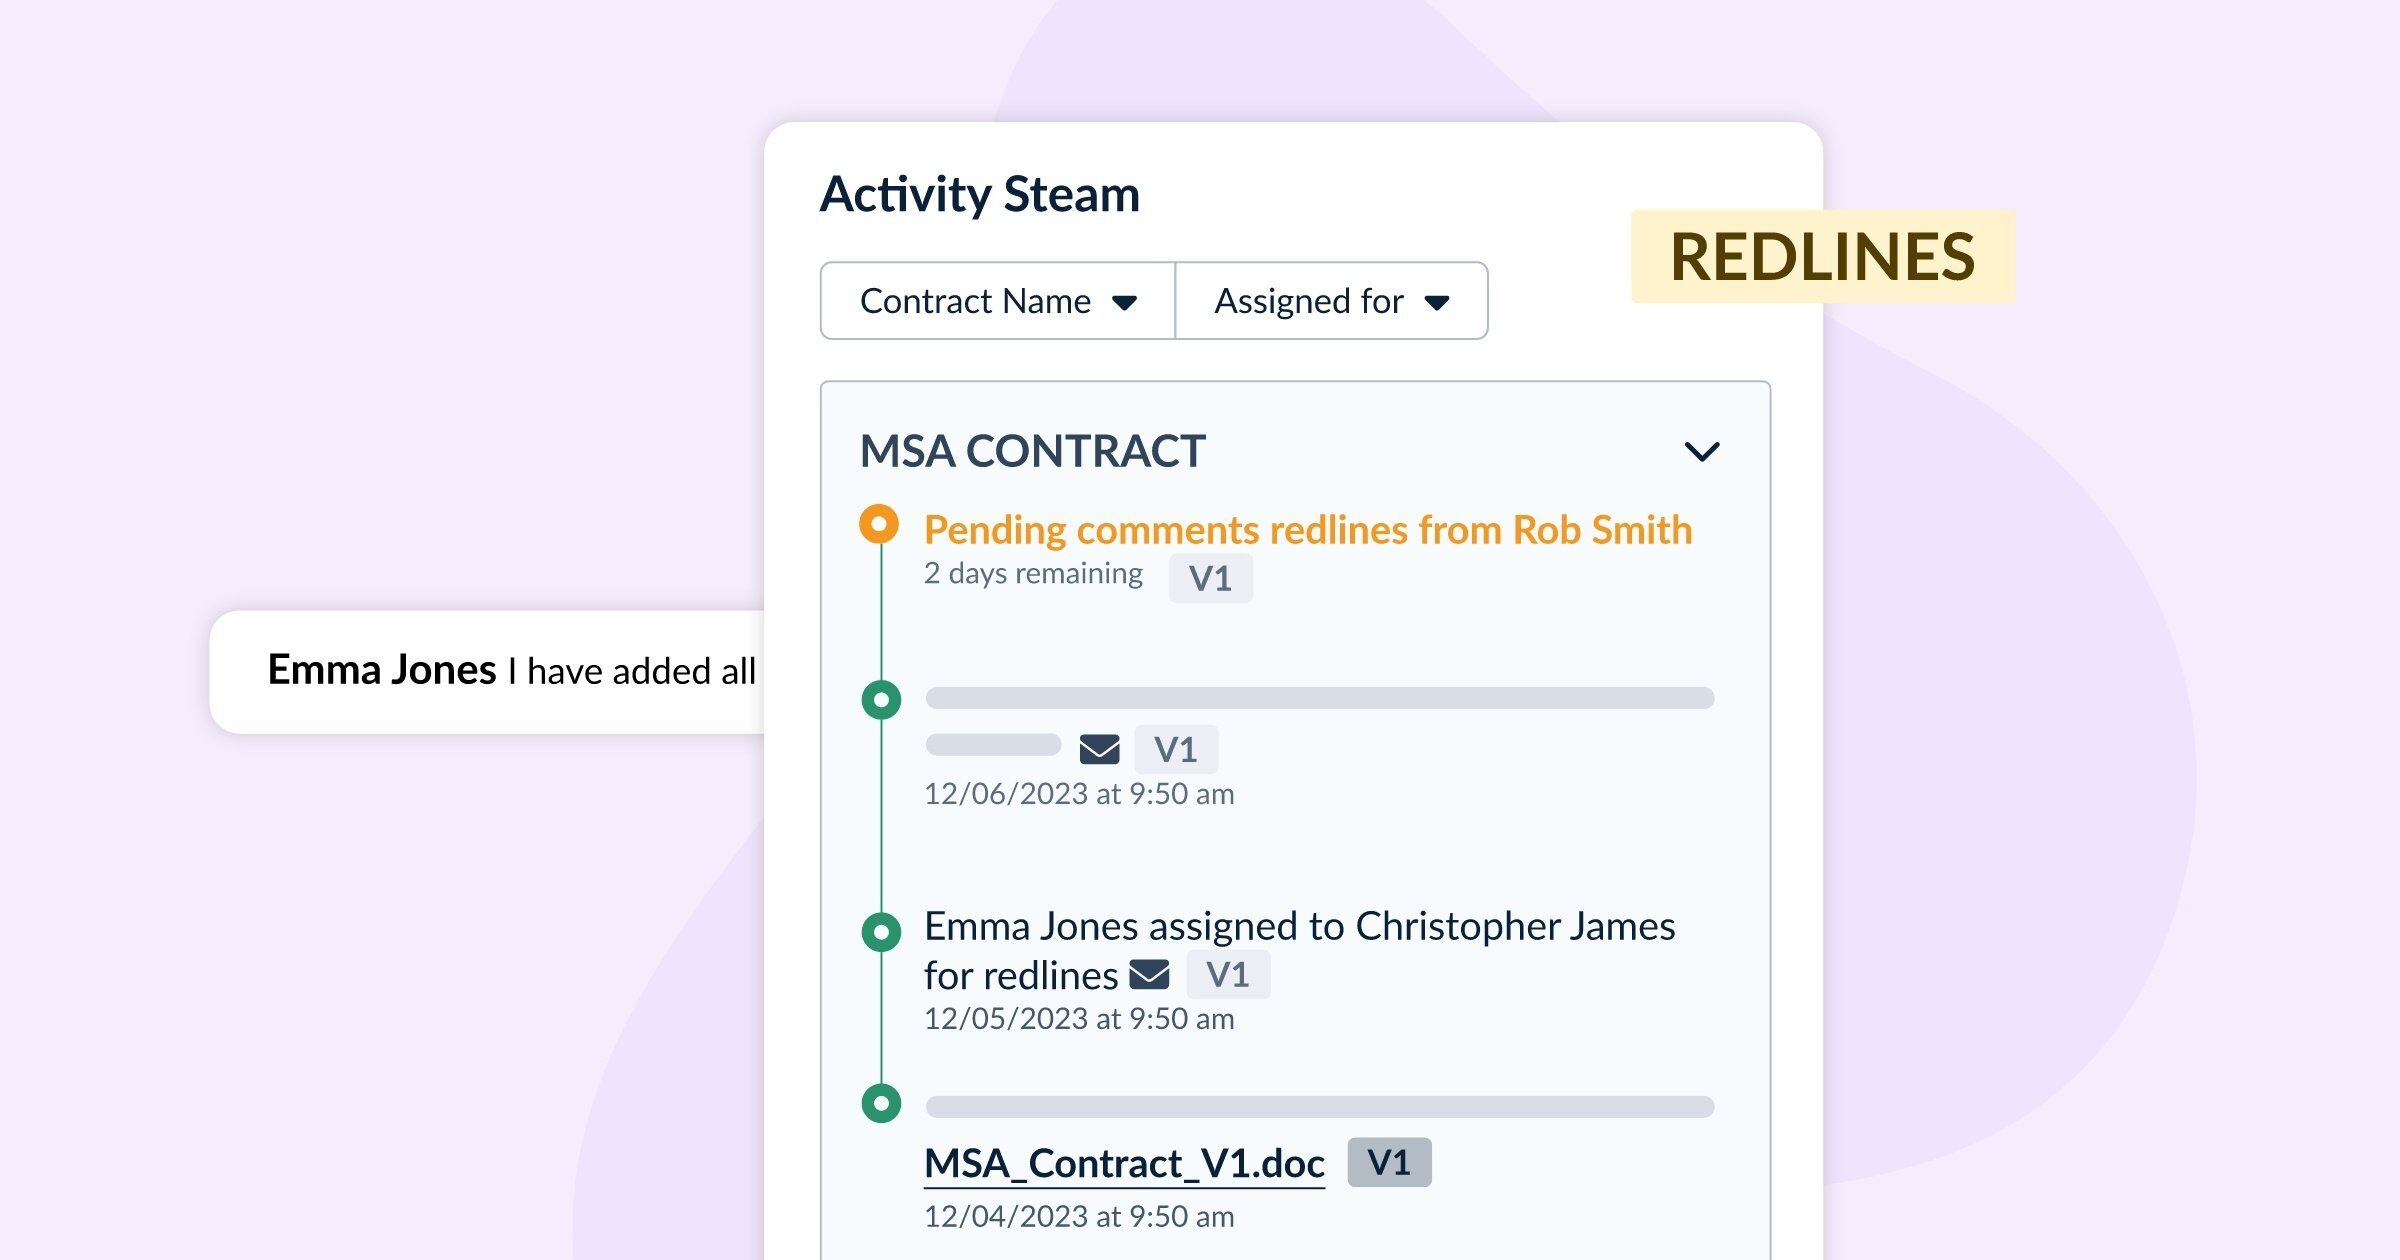Open the Contract Name dropdown

pos(997,300)
